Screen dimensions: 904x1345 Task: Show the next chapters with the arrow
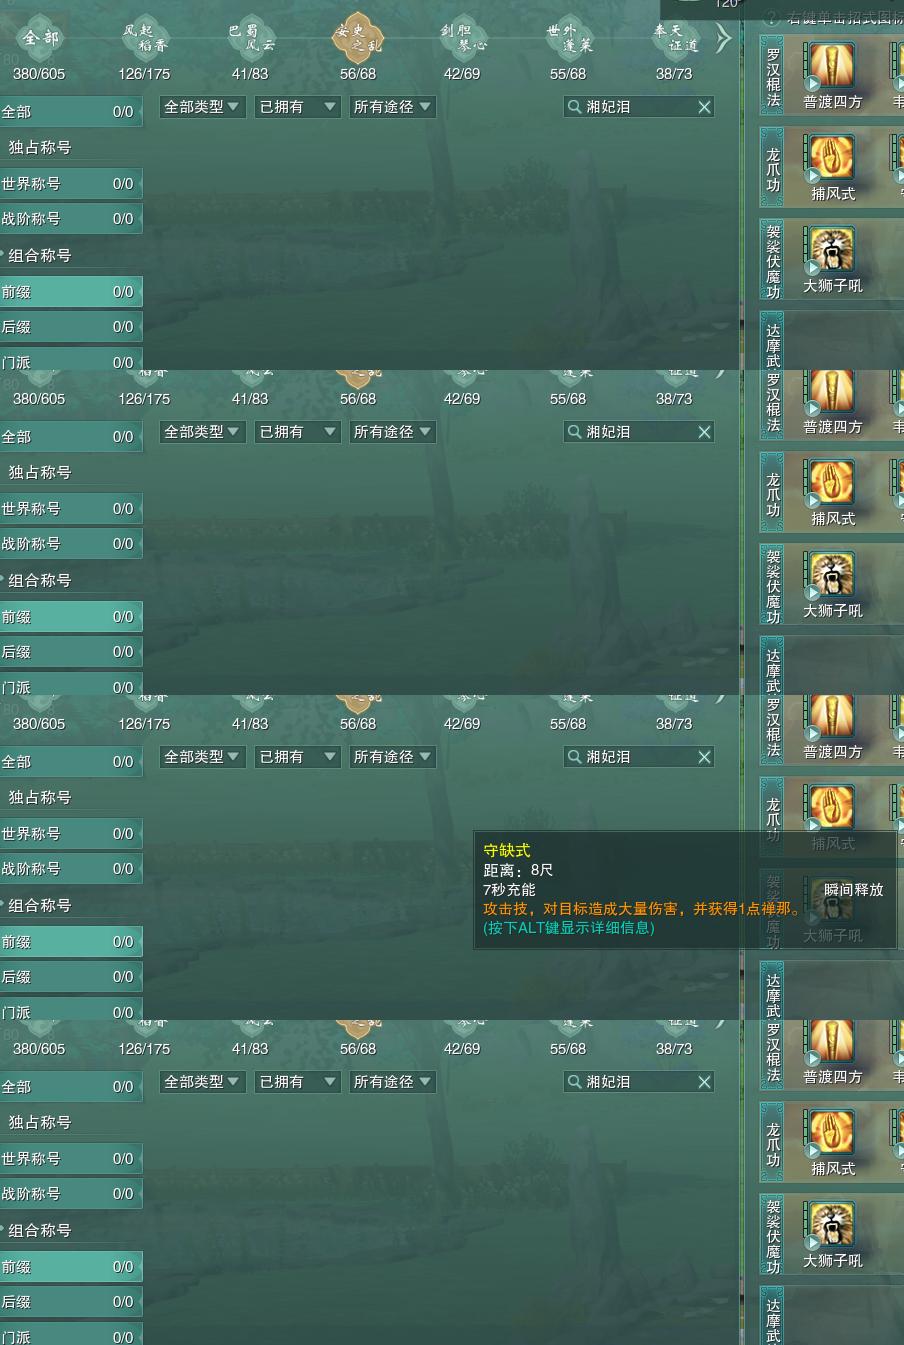pyautogui.click(x=723, y=38)
